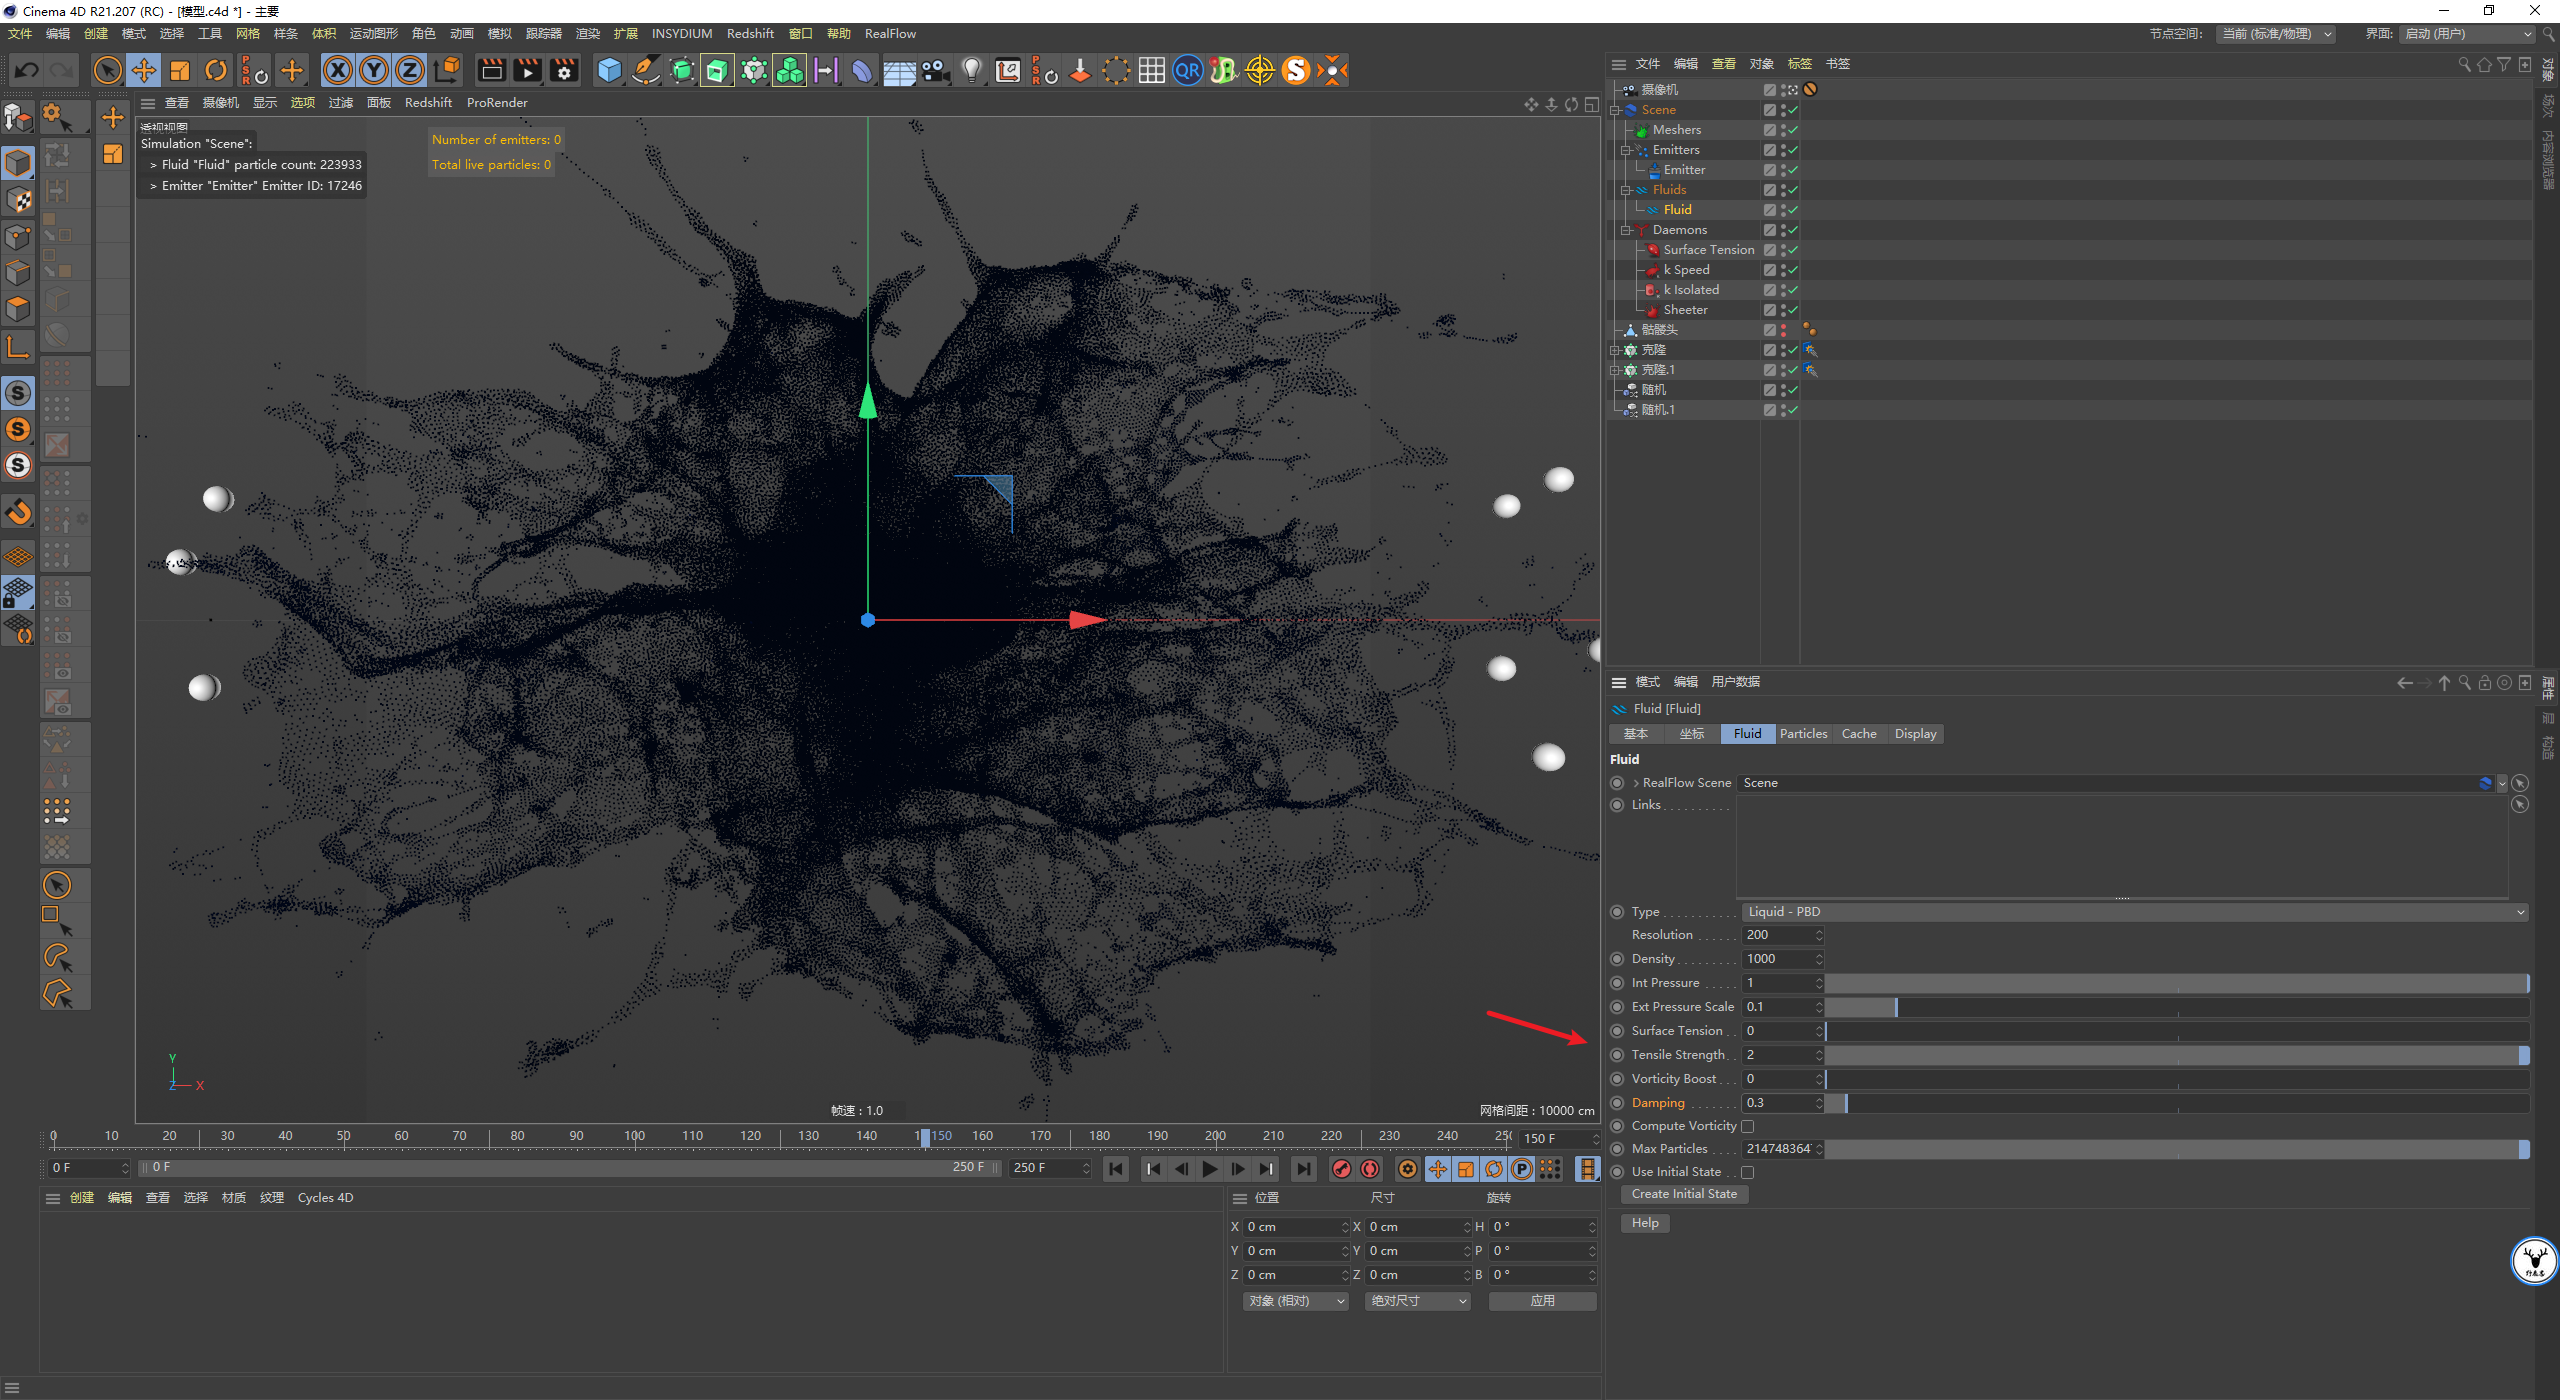Open Edit Render Settings icon

point(565,70)
